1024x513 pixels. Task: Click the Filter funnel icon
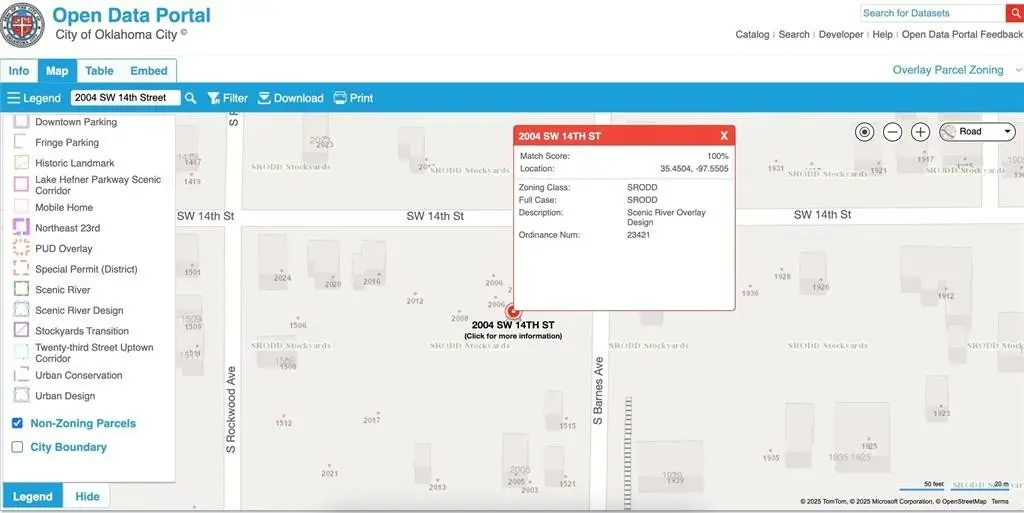click(214, 98)
